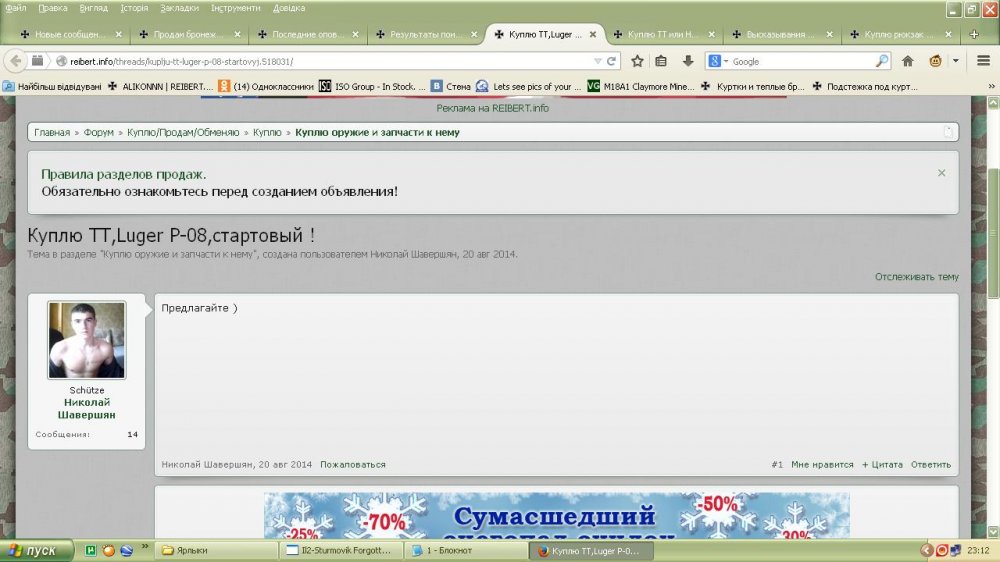Click 'Пожаловаться' report link
The height and width of the screenshot is (562, 1000).
tap(353, 464)
